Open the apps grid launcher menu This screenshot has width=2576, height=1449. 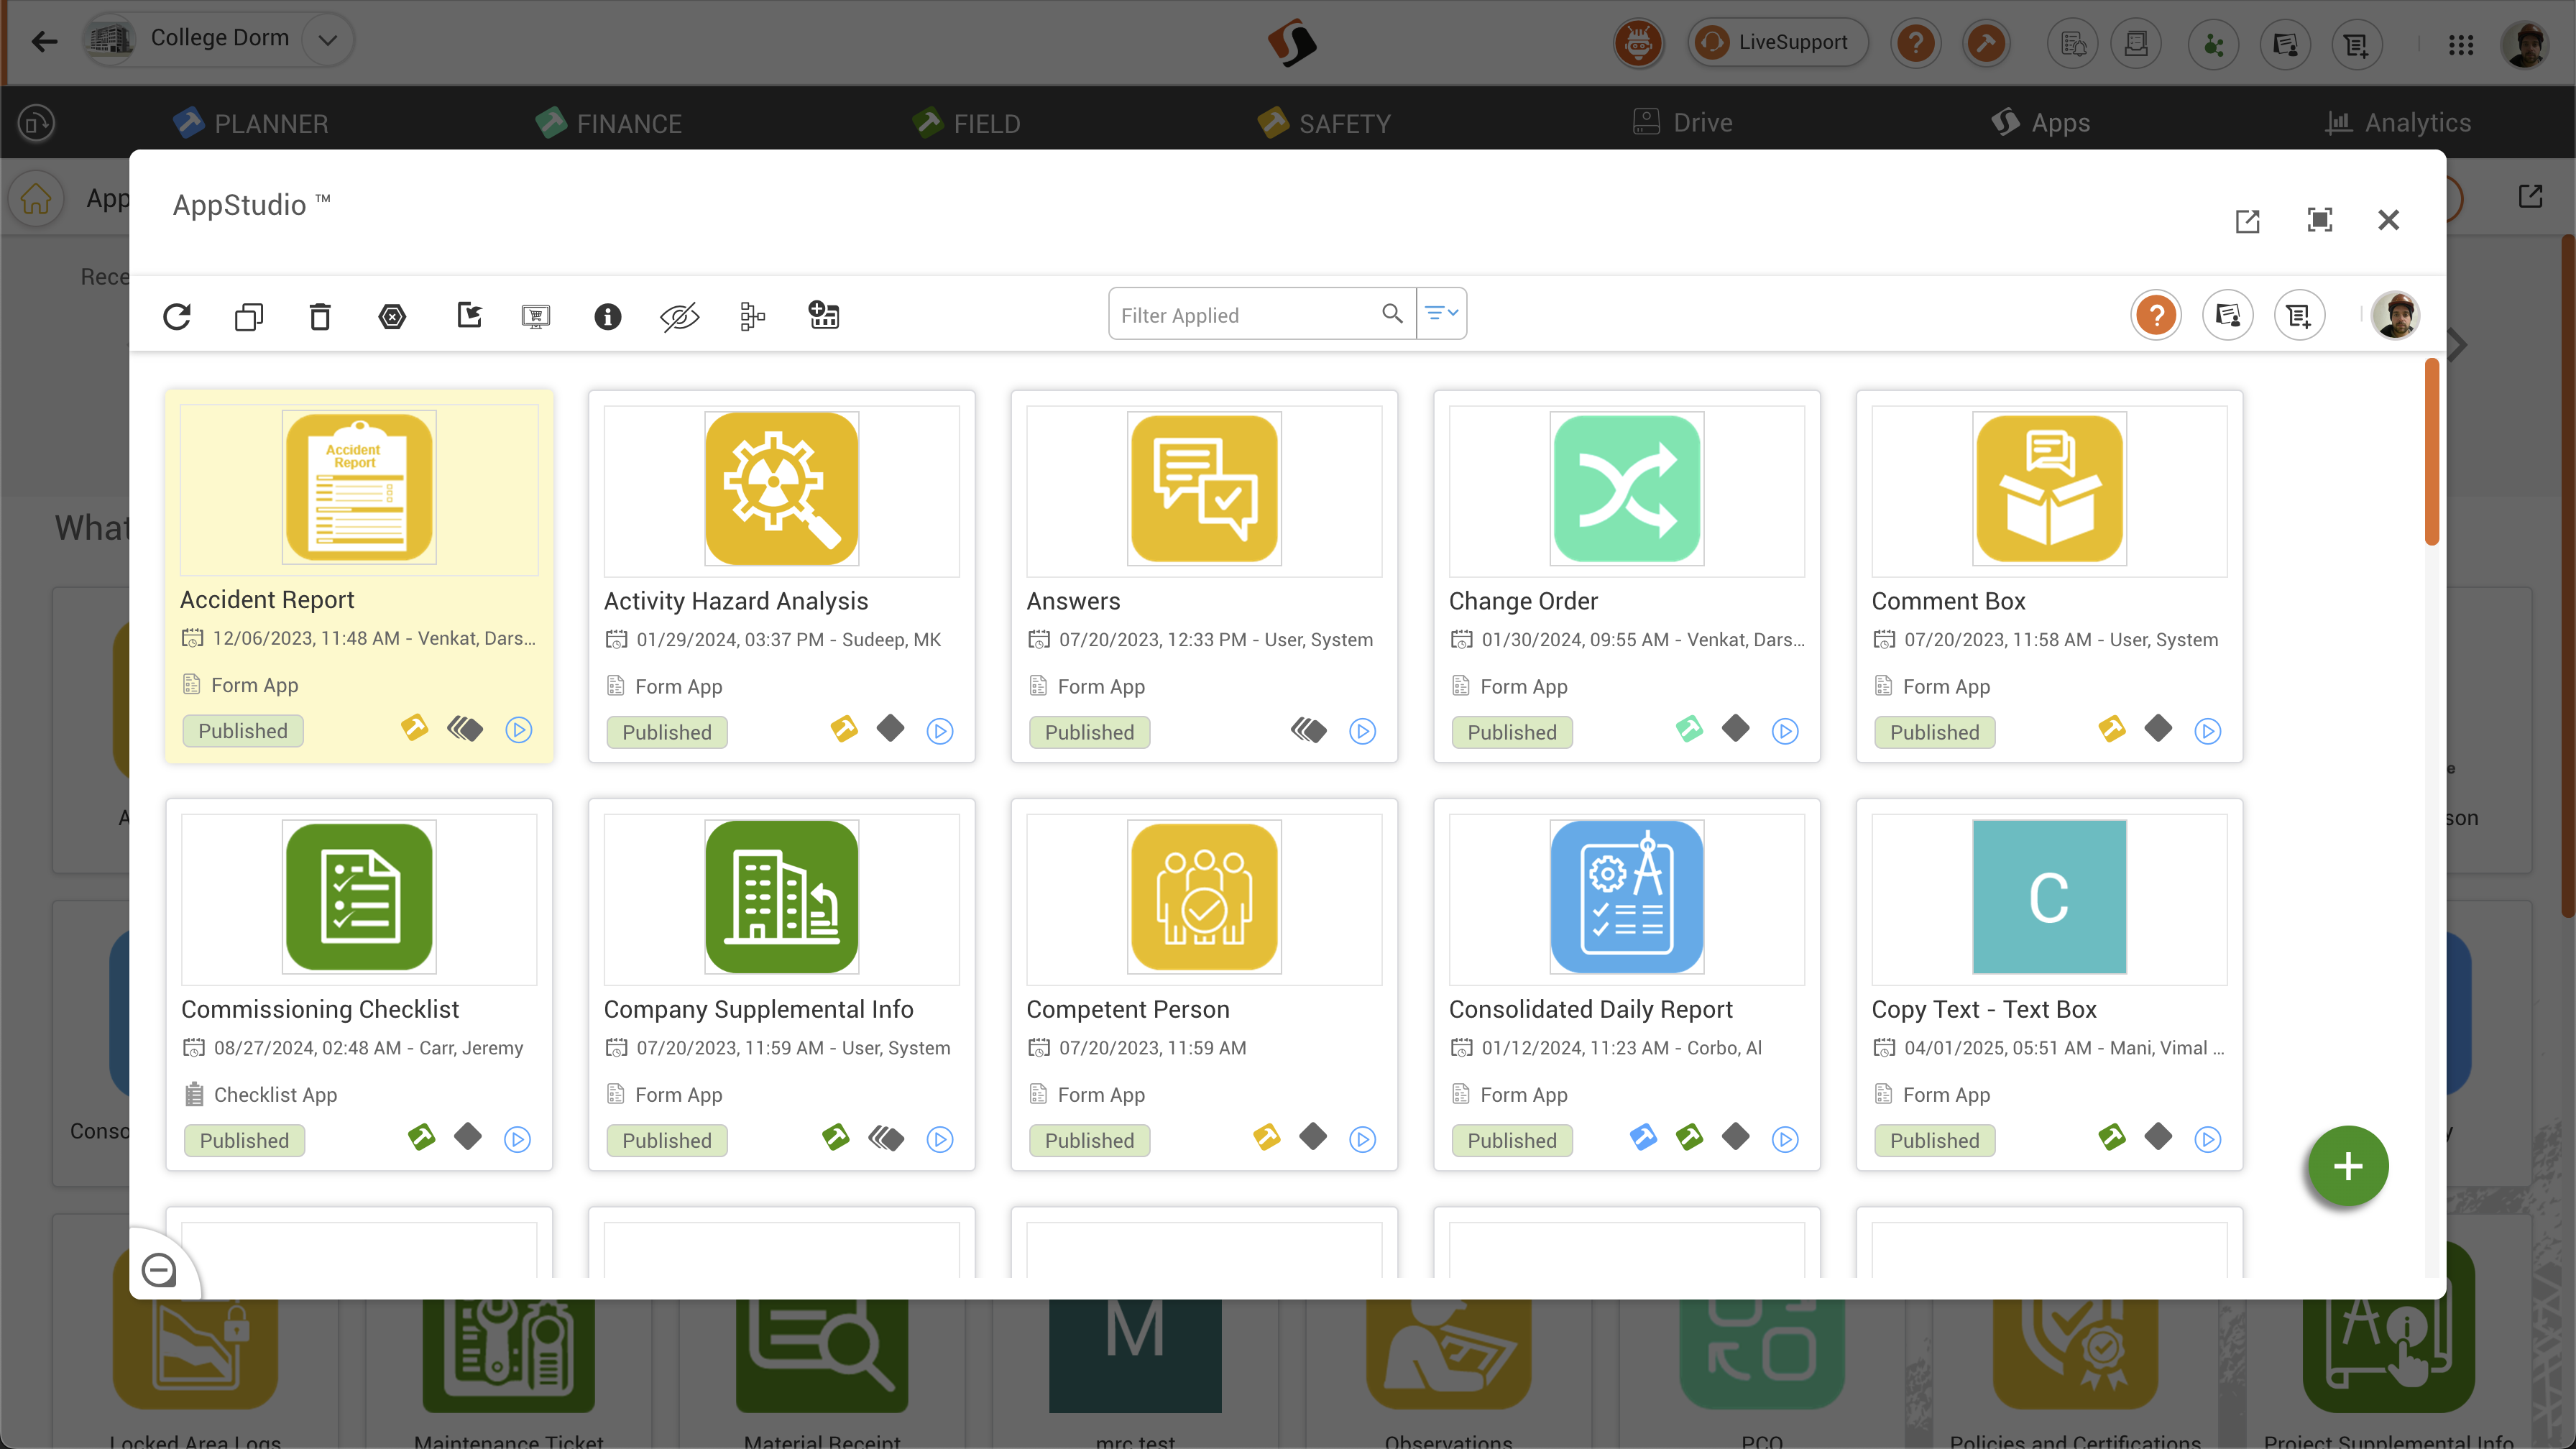tap(2460, 44)
